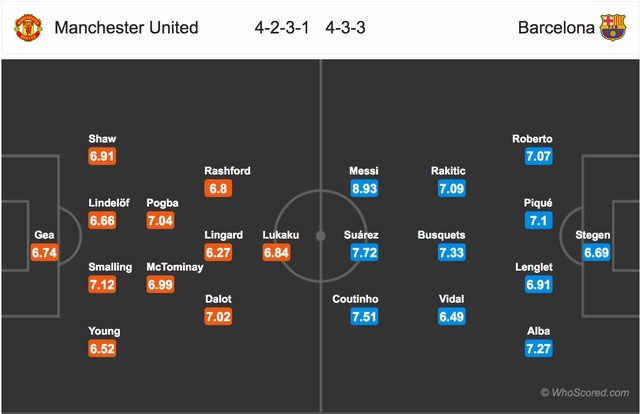Viewport: 640px width, 414px height.
Task: Select Messi's 8.93 rating badge
Action: (x=364, y=188)
